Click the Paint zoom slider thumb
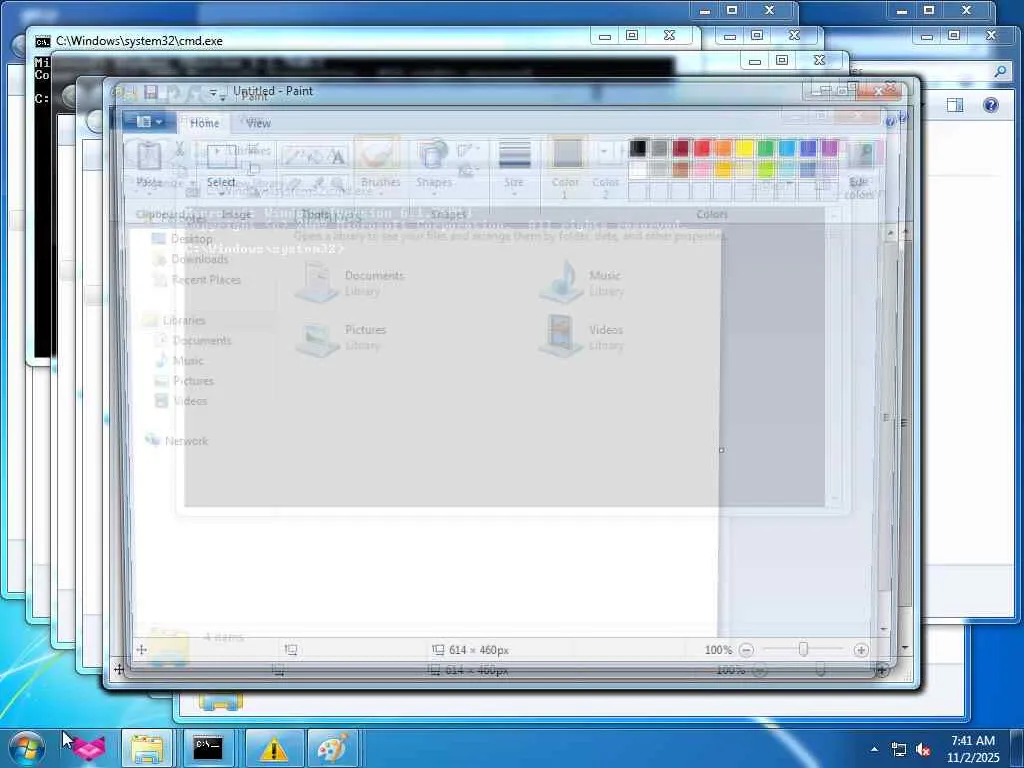The image size is (1024, 768). click(803, 649)
